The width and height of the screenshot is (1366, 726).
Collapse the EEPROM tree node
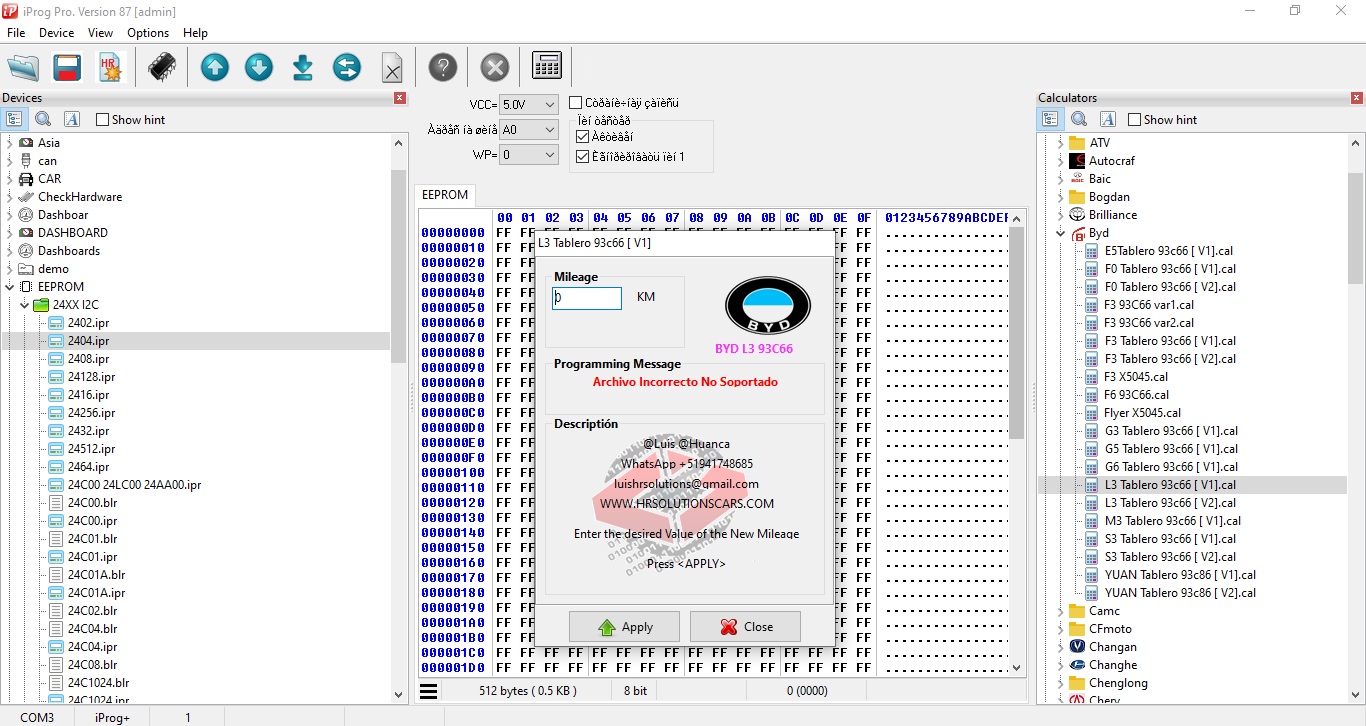click(x=10, y=287)
